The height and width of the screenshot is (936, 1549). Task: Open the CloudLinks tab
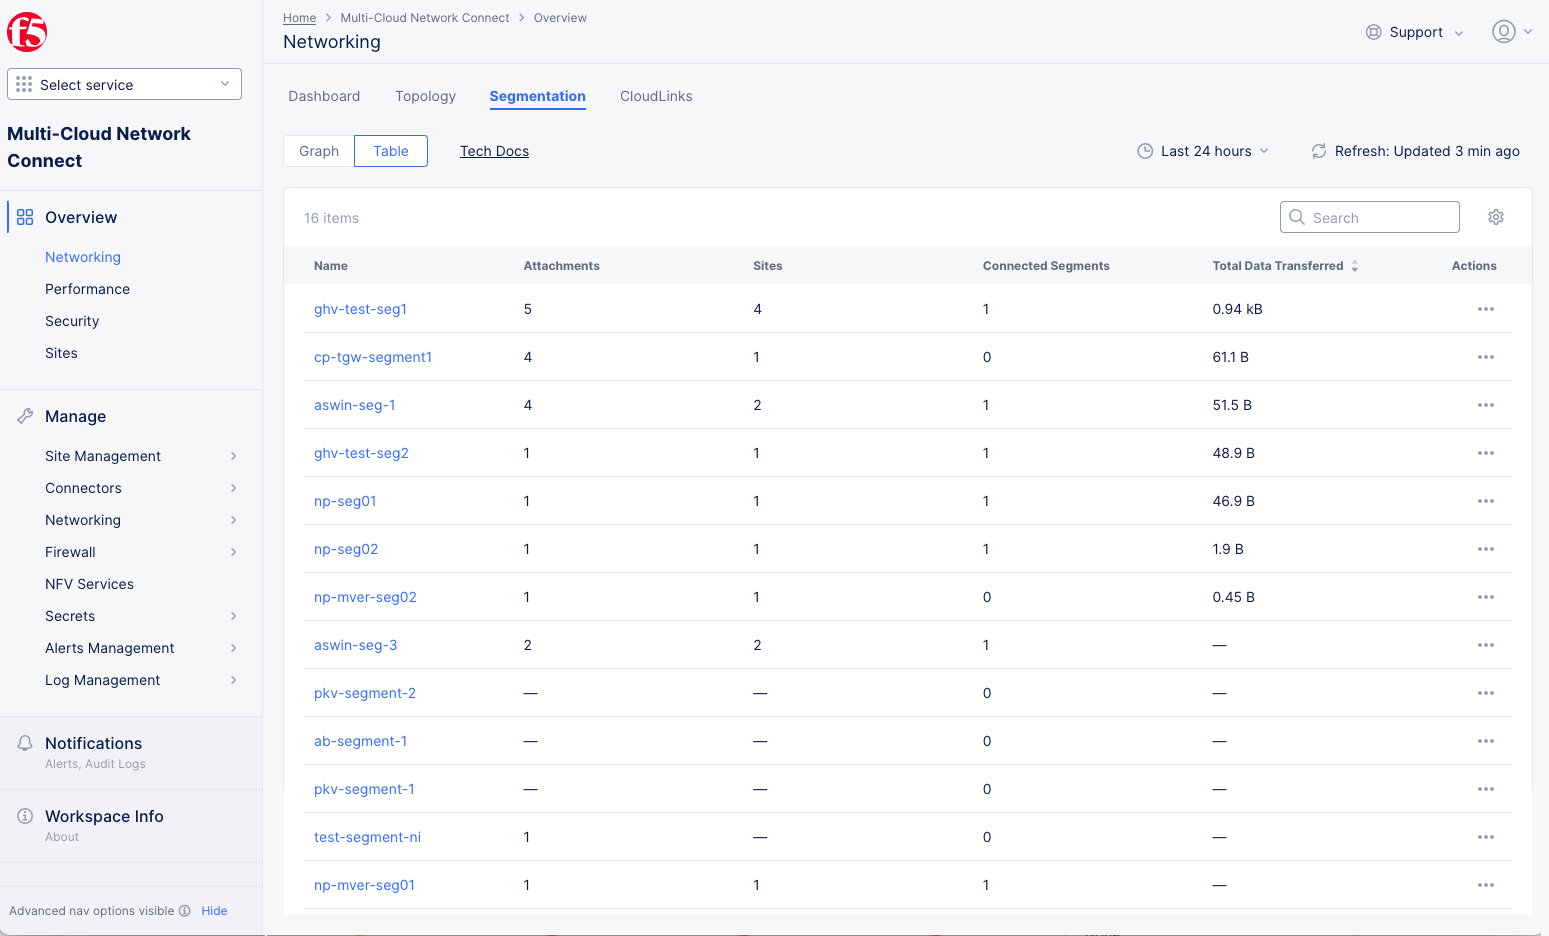[x=656, y=96]
